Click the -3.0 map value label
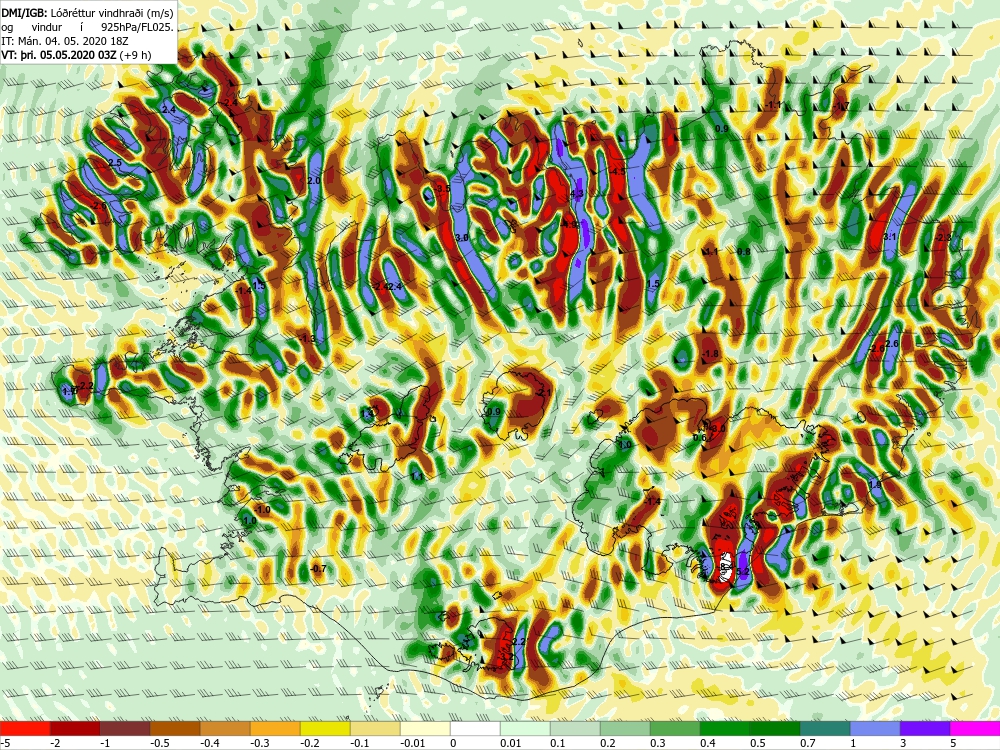Viewport: 1000px width, 750px height. point(717,429)
